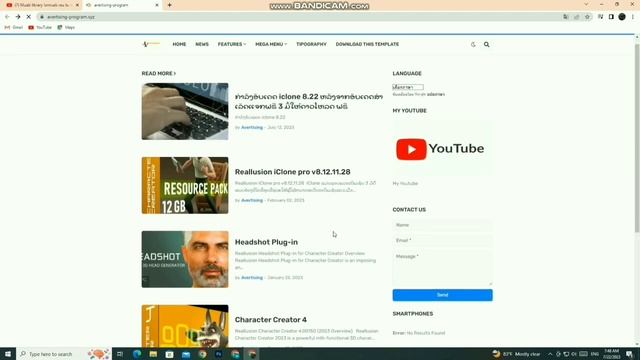Click author Averlaong under the Headshot Plug-in post
Image resolution: width=640 pixels, height=360 pixels.
(252, 278)
